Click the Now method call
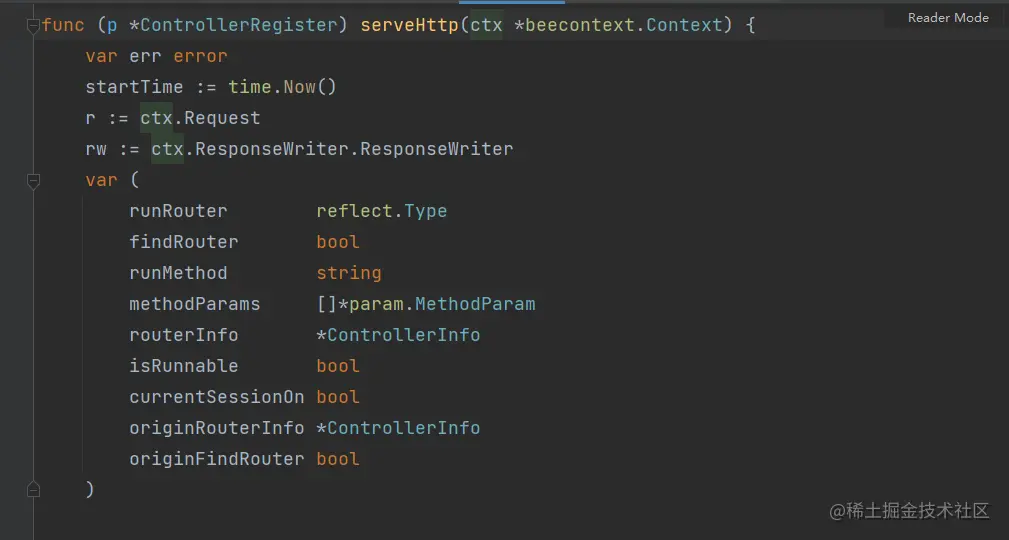Screen dimensions: 1009x540 [x=300, y=87]
